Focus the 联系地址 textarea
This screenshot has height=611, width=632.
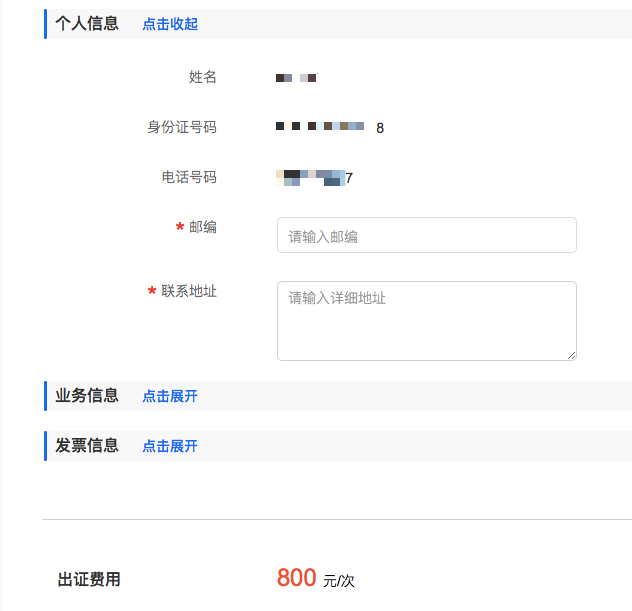[427, 321]
